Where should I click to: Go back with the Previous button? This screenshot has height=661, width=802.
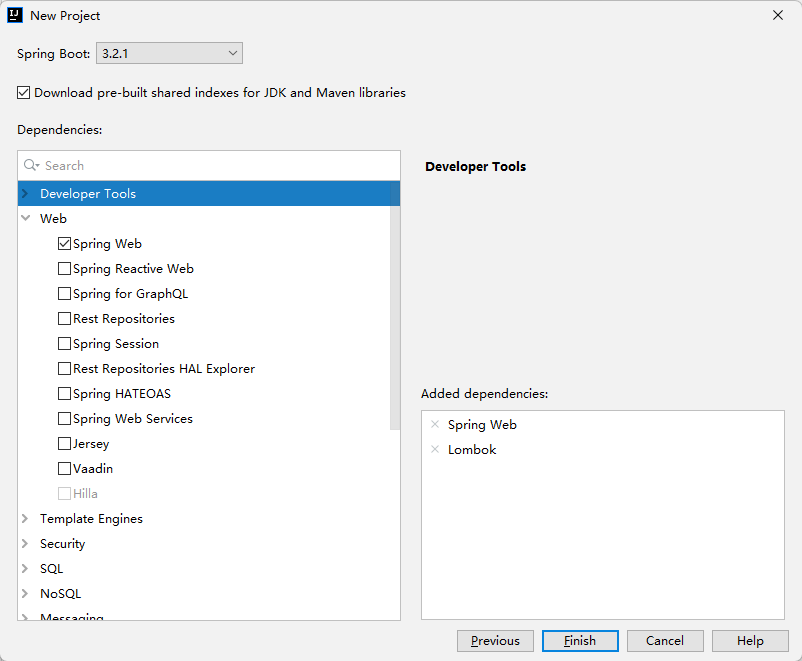tap(495, 641)
